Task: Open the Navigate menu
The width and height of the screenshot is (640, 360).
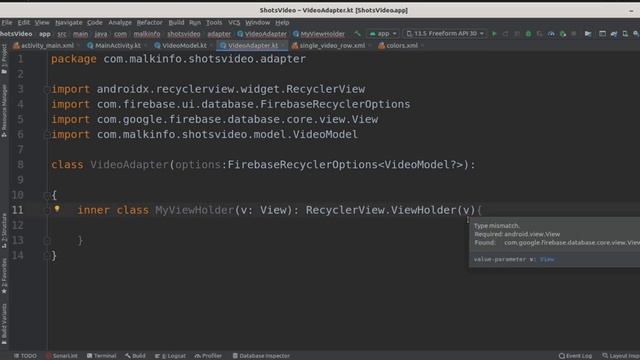Action: [69, 22]
